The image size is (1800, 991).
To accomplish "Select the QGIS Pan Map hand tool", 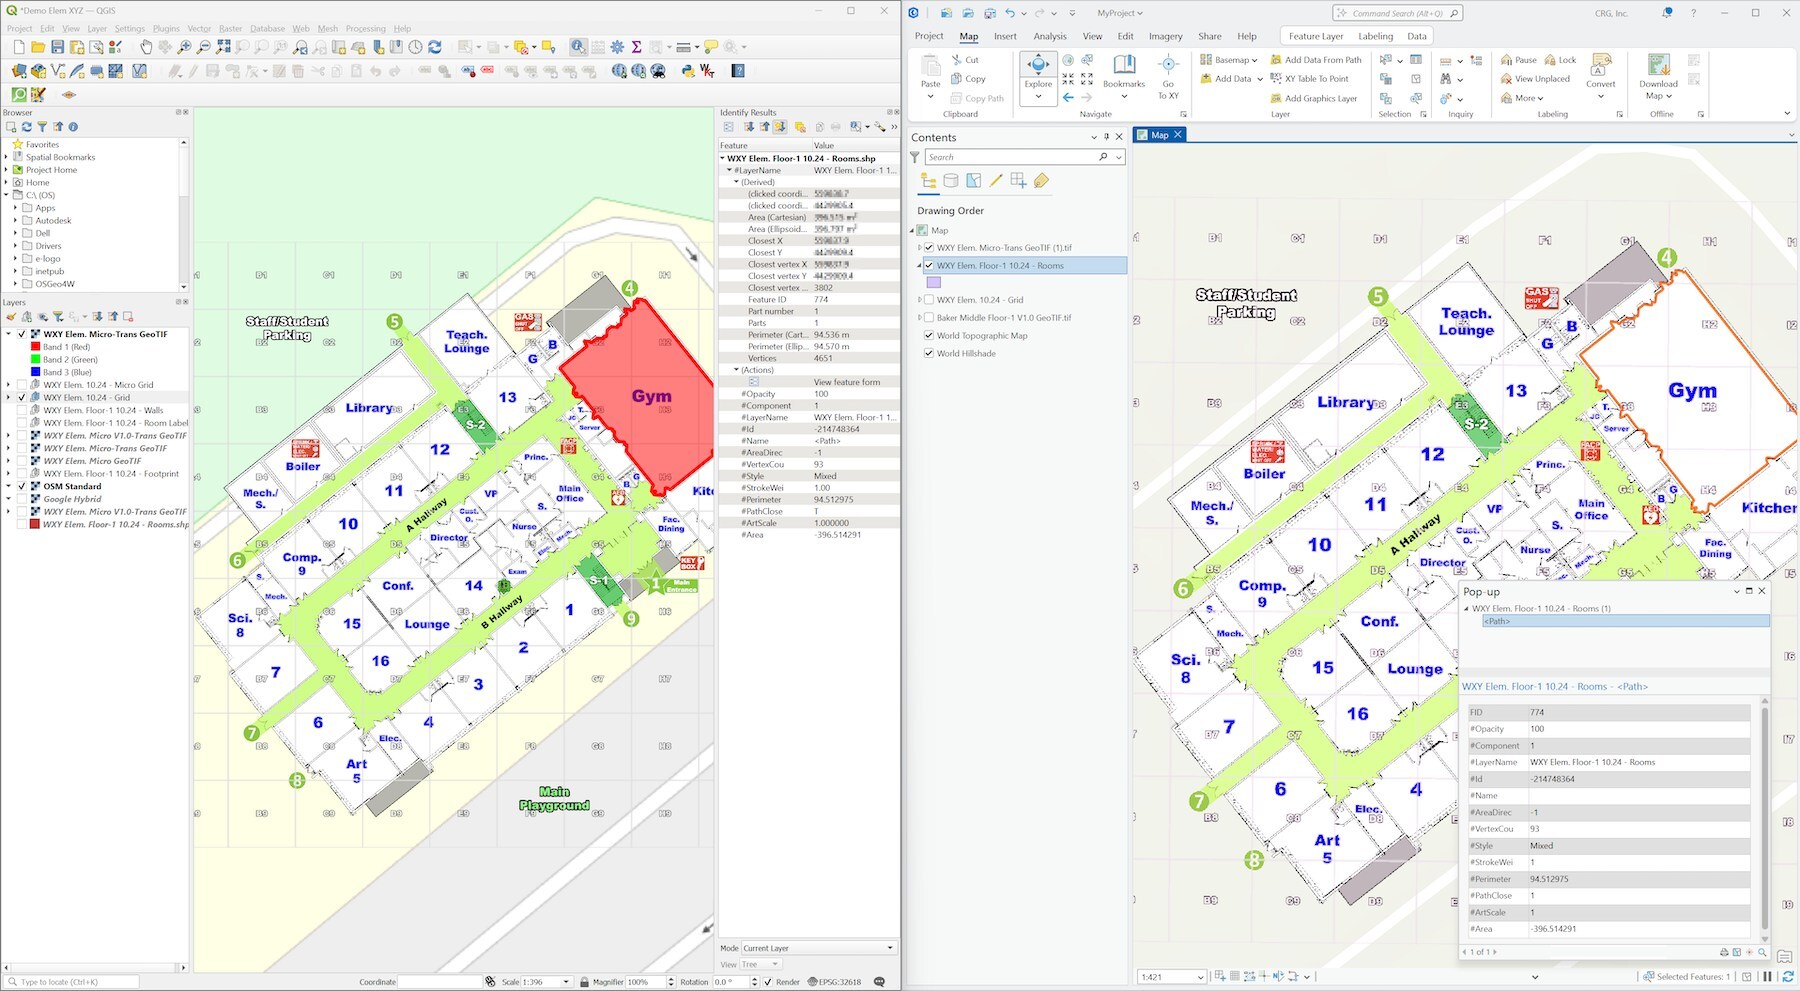I will [x=146, y=47].
